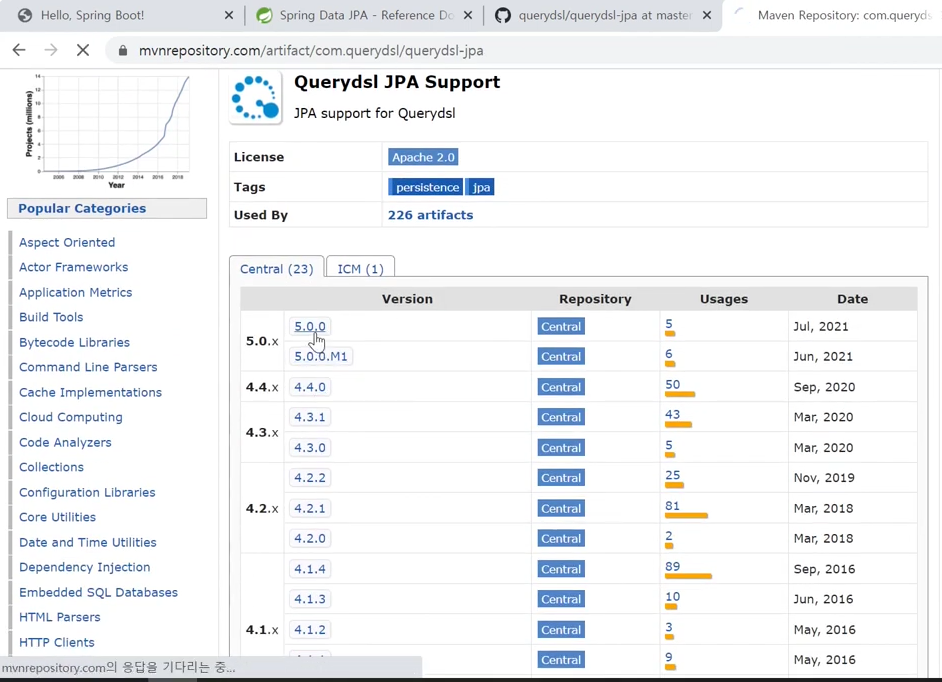This screenshot has height=682, width=942.
Task: Open the Build Tools category
Action: (51, 317)
